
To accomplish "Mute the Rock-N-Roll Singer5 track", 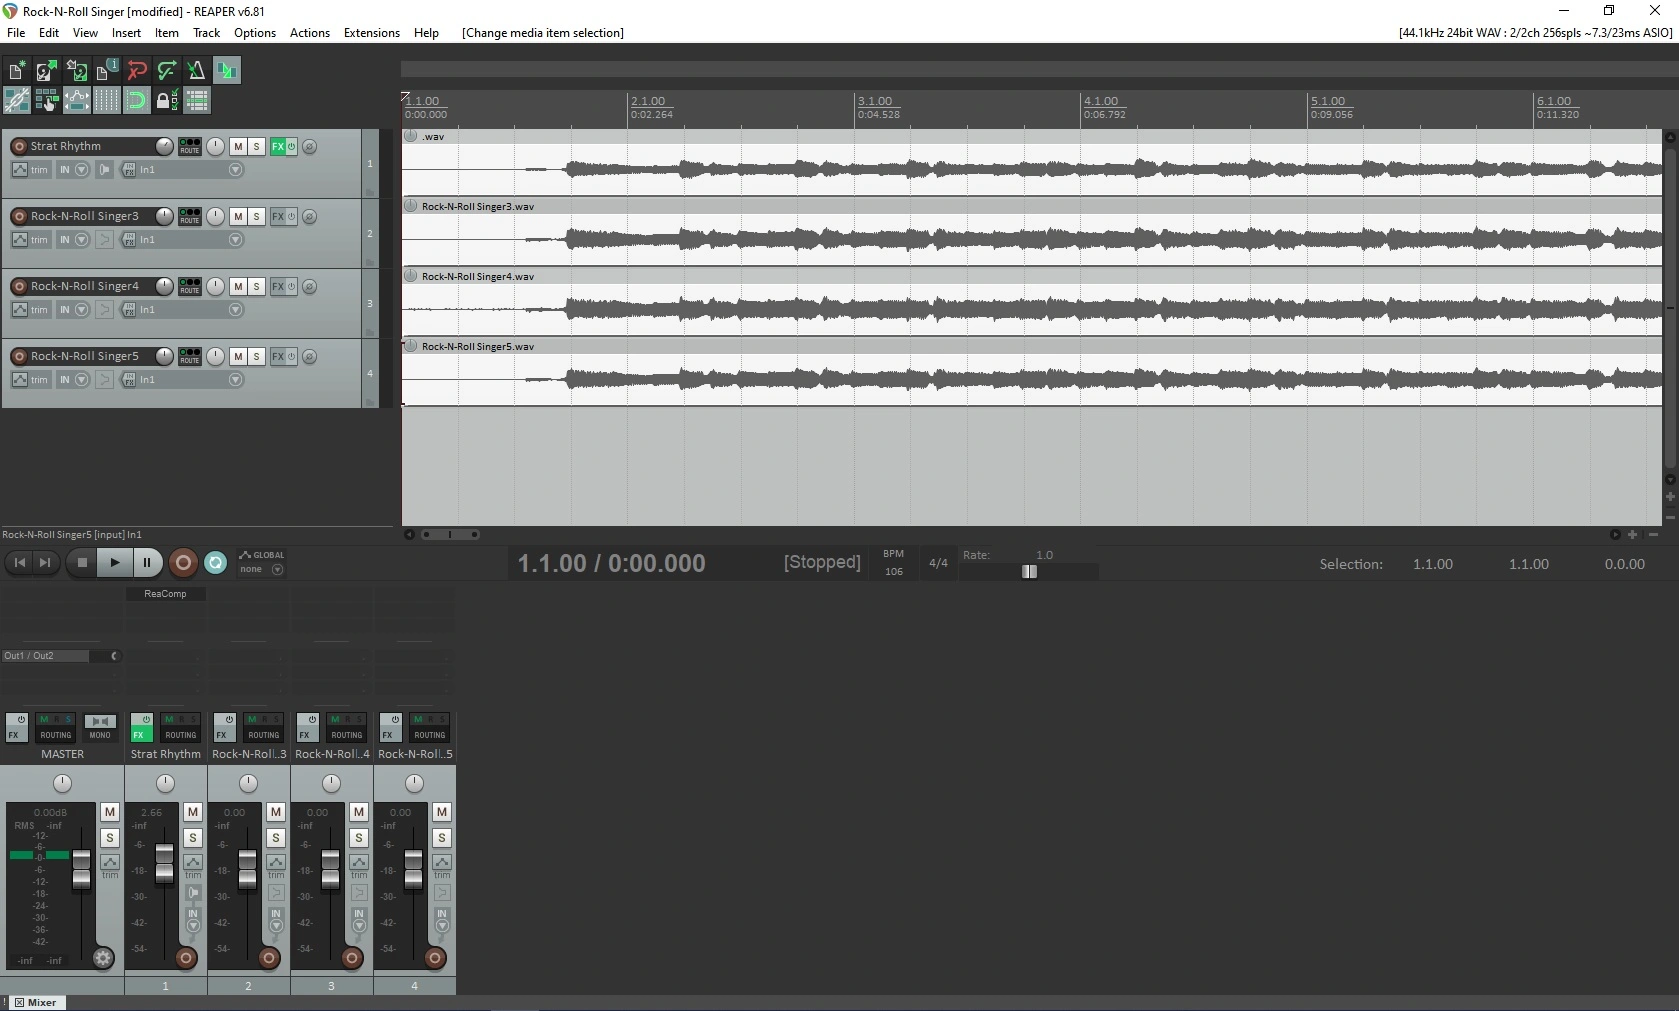I will (x=238, y=356).
